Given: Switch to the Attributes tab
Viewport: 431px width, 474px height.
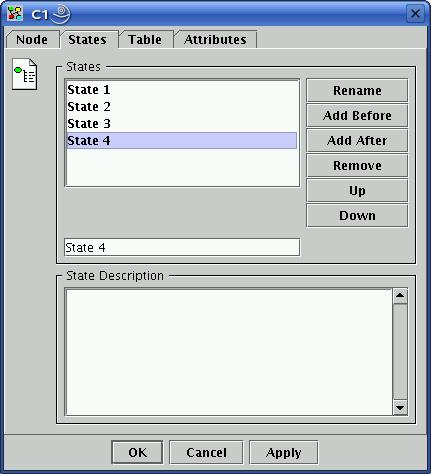Looking at the screenshot, I should pos(215,40).
